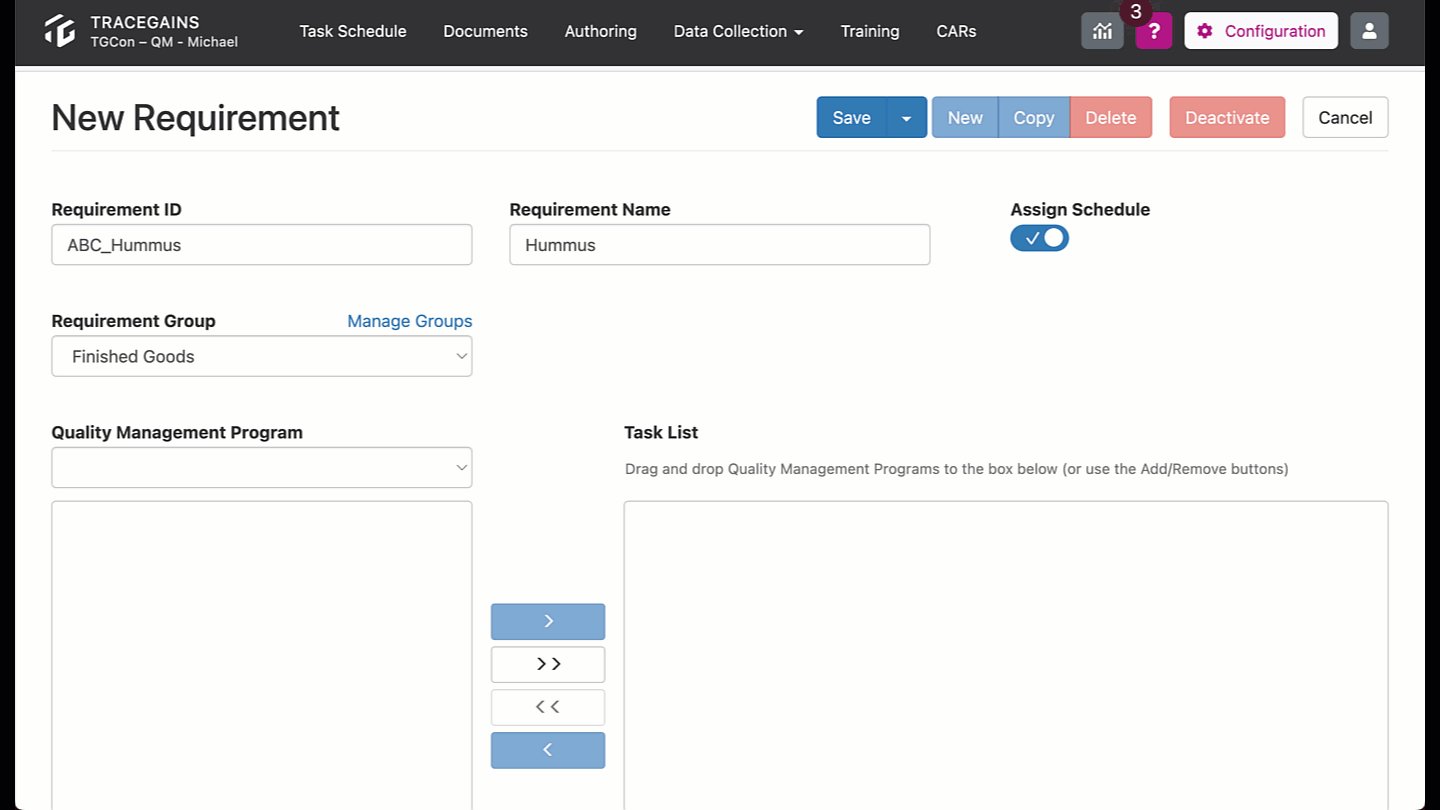Click the Configuration button

click(x=1261, y=31)
